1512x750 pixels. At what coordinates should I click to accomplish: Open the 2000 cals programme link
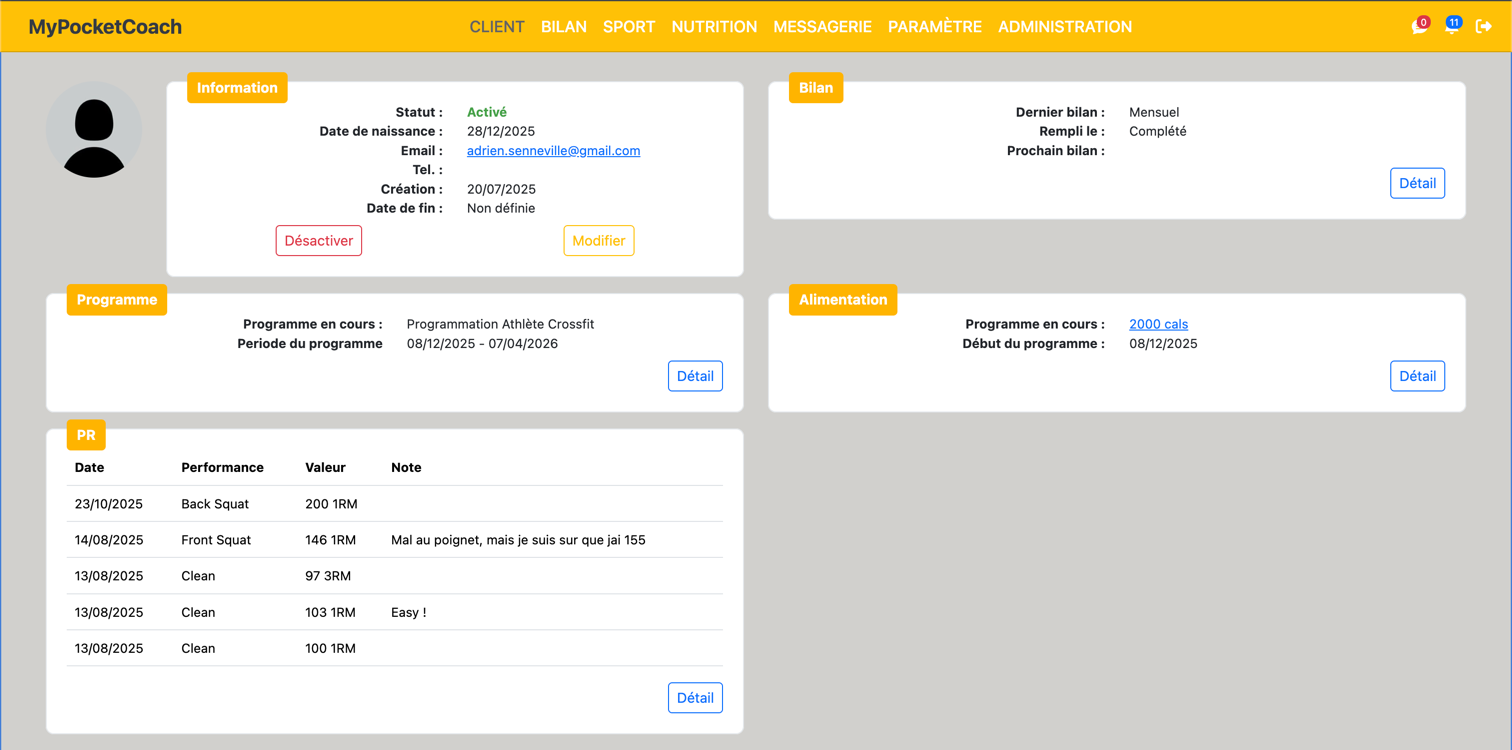[x=1158, y=324]
